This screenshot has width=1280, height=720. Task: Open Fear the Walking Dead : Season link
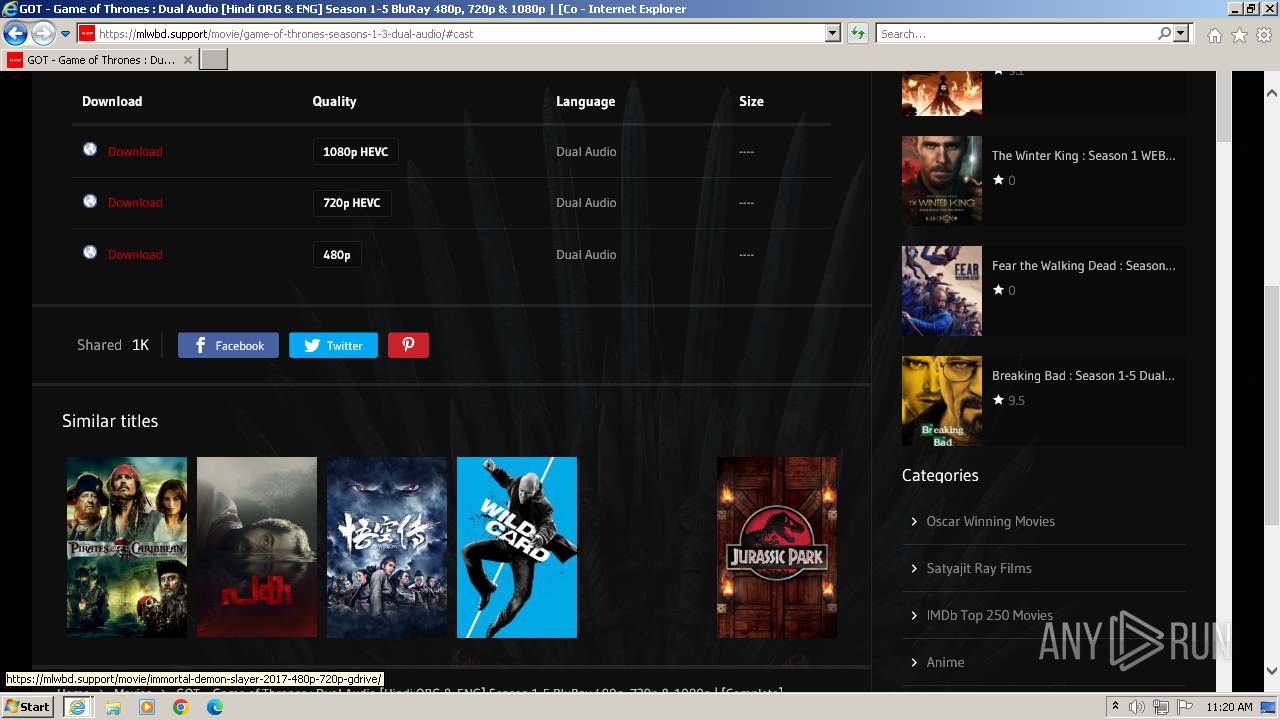point(1083,266)
